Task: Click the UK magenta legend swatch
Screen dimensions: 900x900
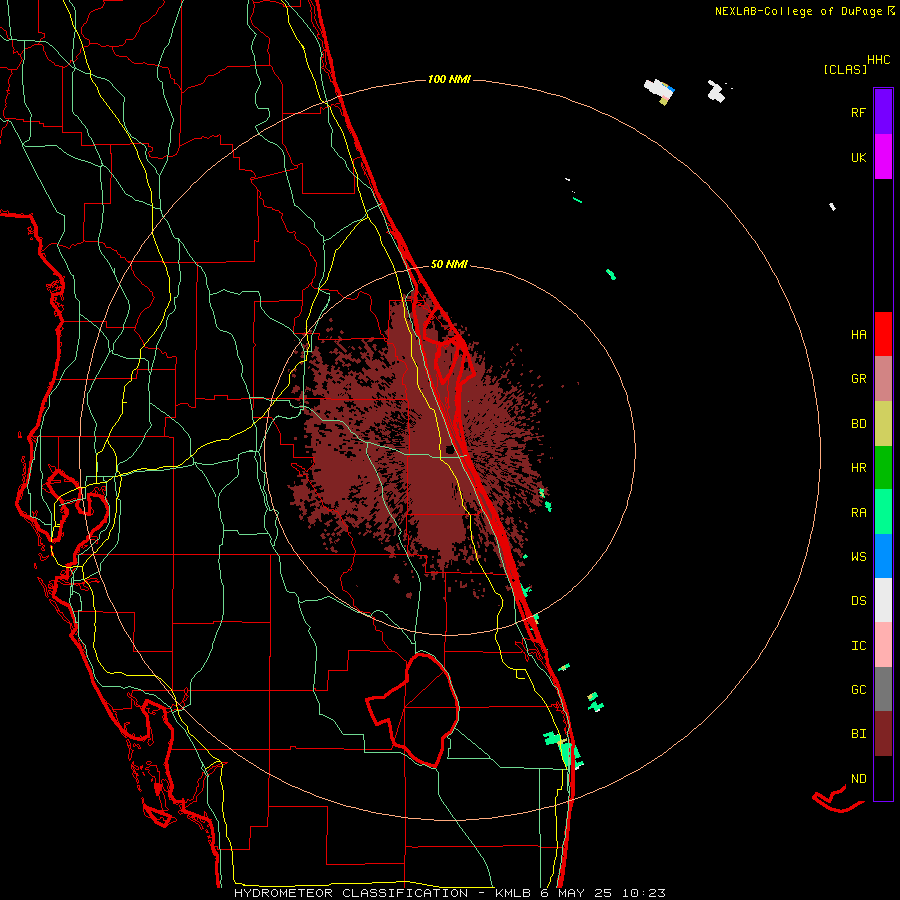Action: (883, 157)
